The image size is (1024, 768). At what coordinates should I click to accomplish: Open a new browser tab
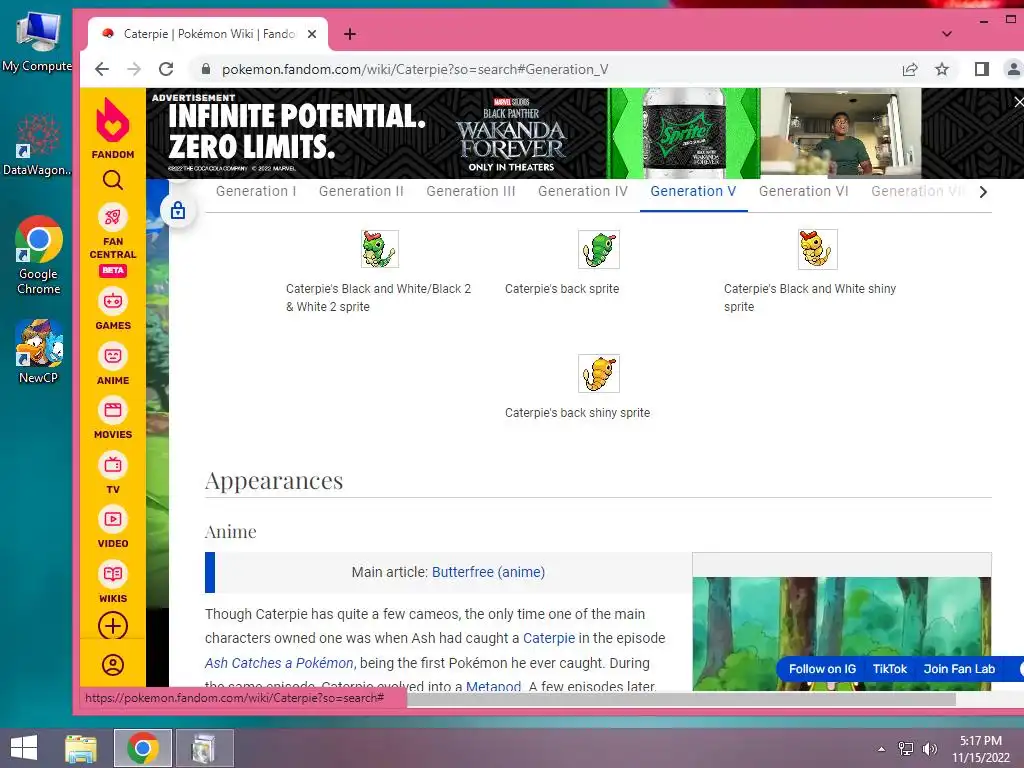click(350, 34)
